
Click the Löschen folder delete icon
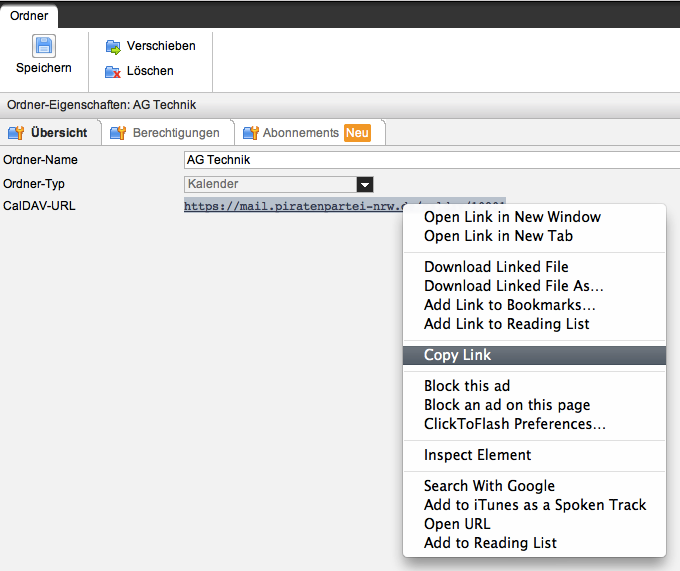[x=113, y=71]
